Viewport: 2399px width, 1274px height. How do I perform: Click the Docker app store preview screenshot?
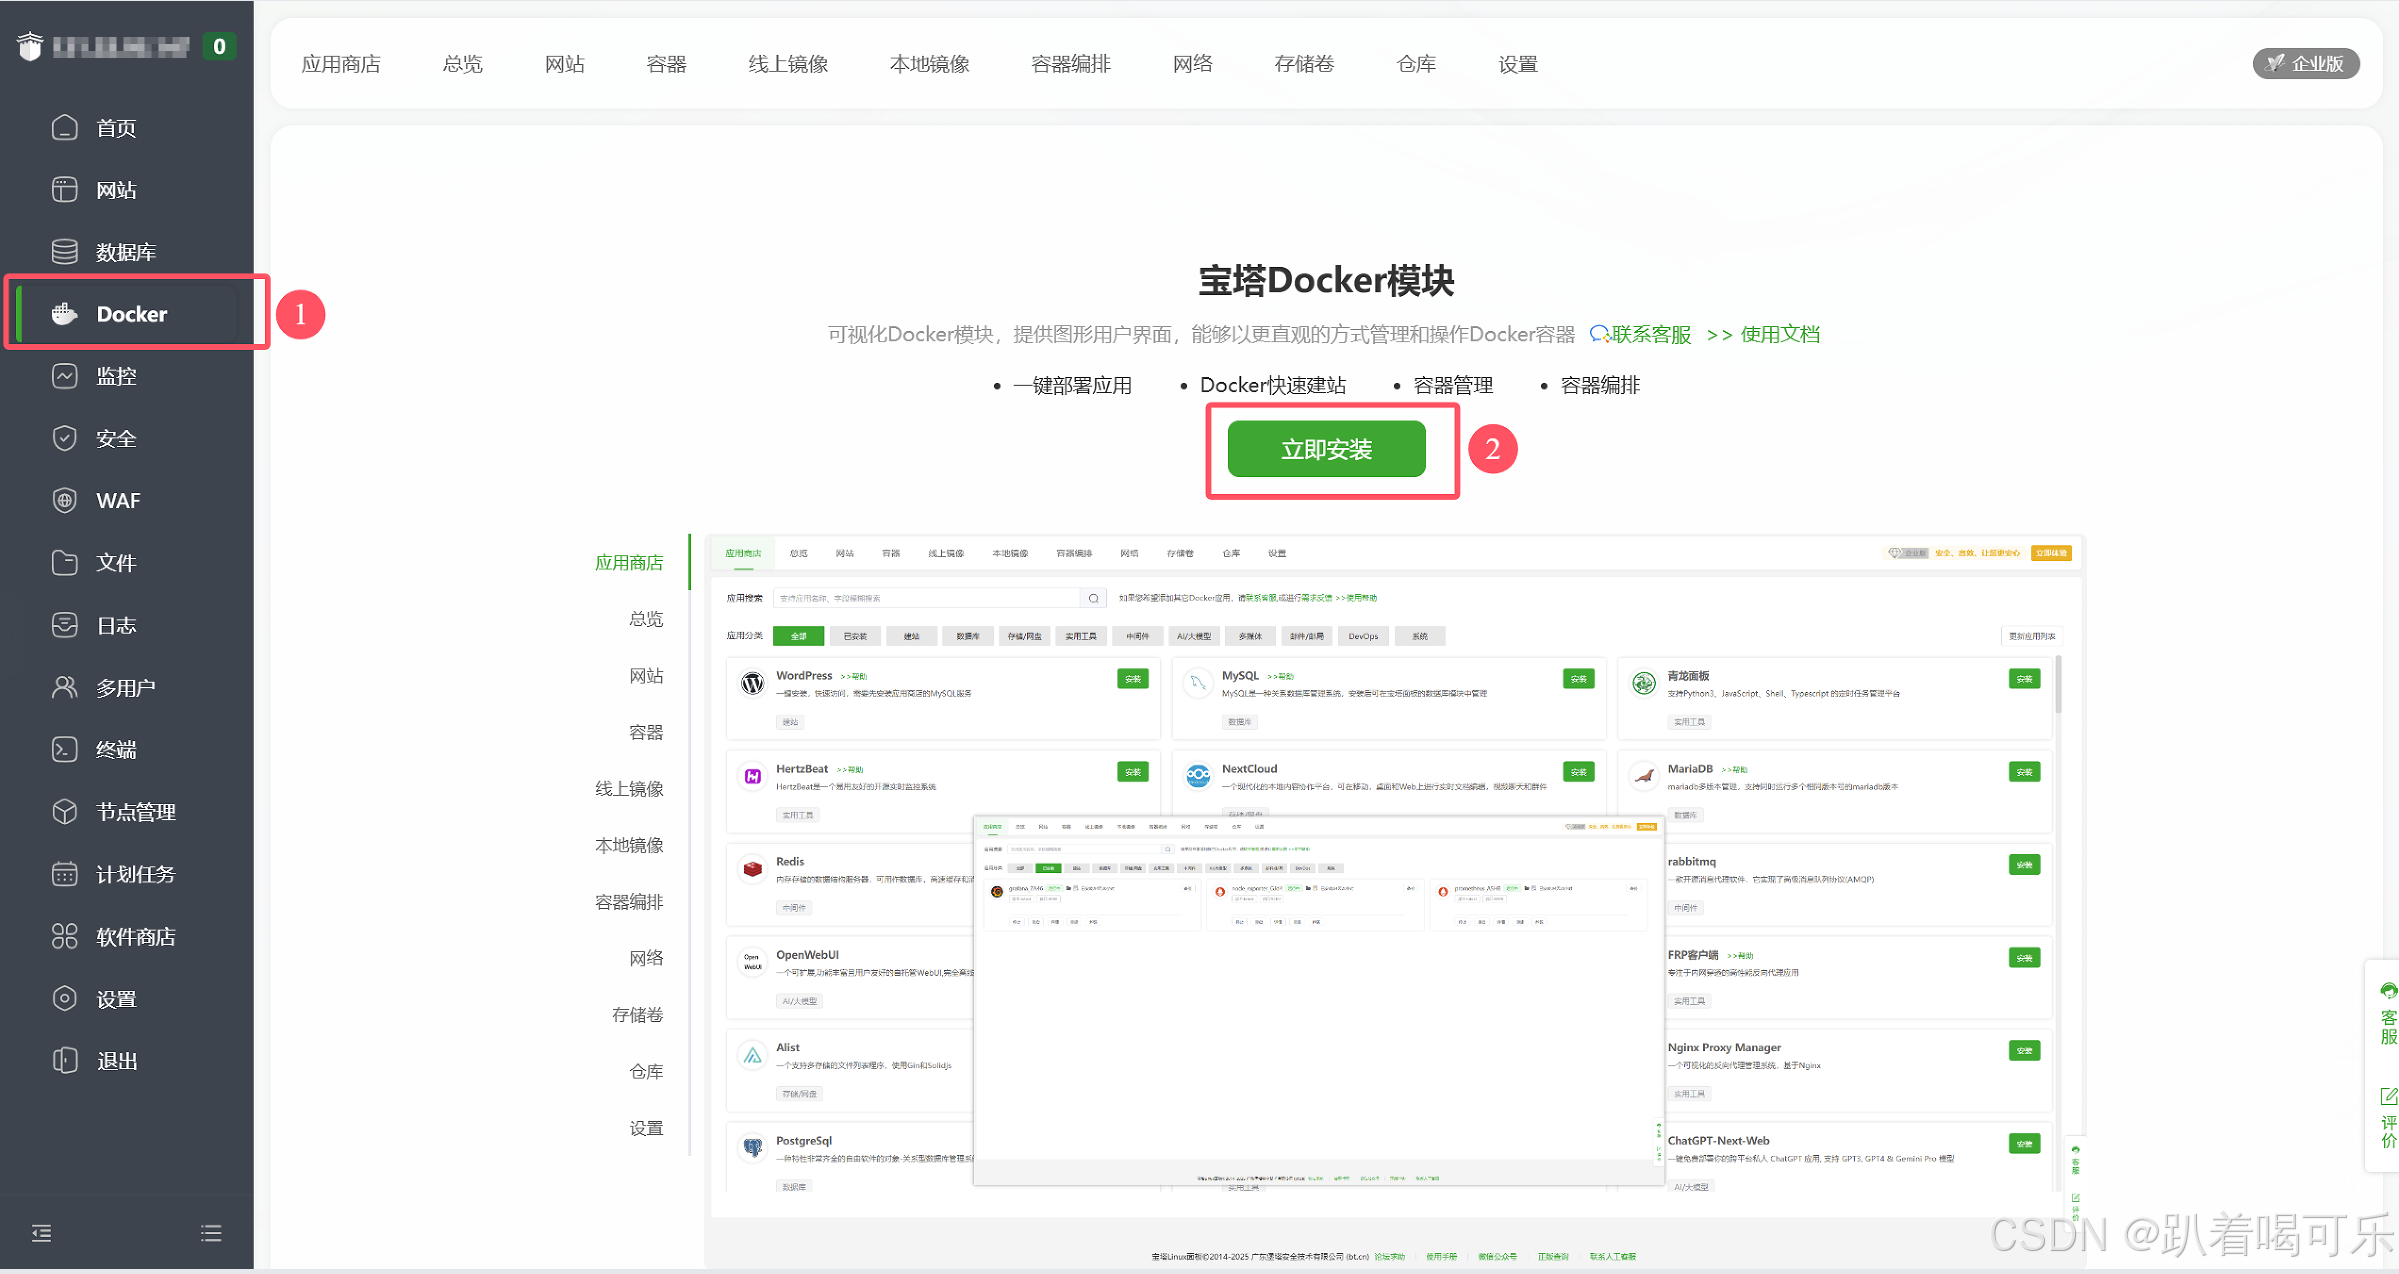click(1395, 902)
